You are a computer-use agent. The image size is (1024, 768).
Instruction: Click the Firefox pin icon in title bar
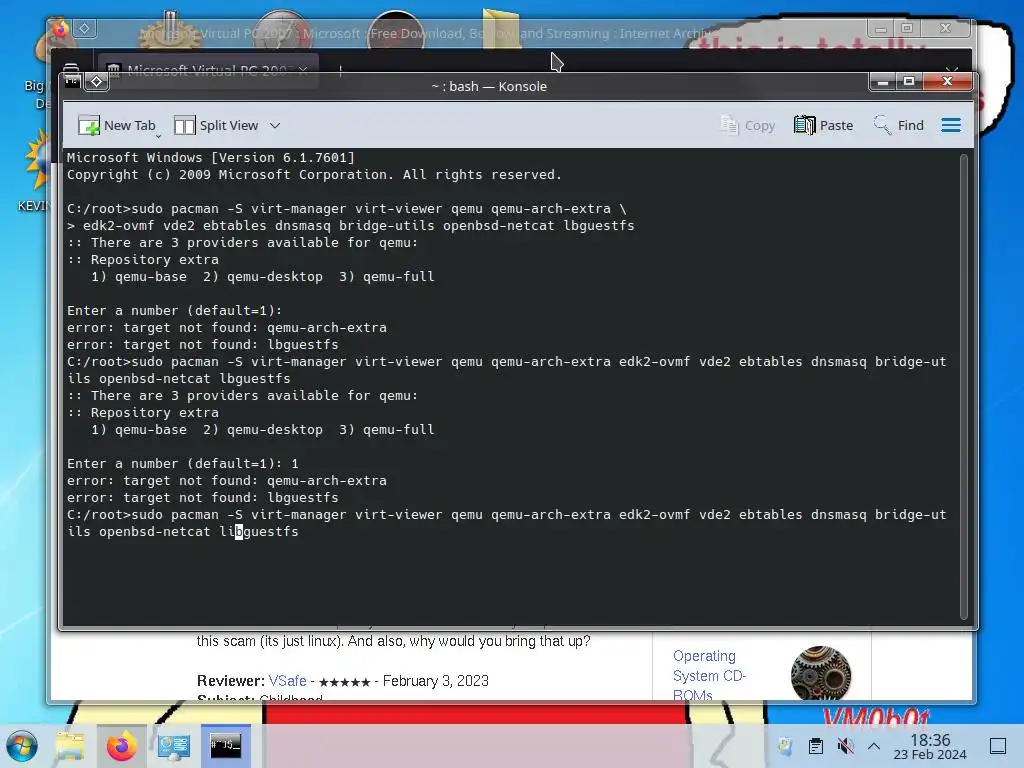85,29
